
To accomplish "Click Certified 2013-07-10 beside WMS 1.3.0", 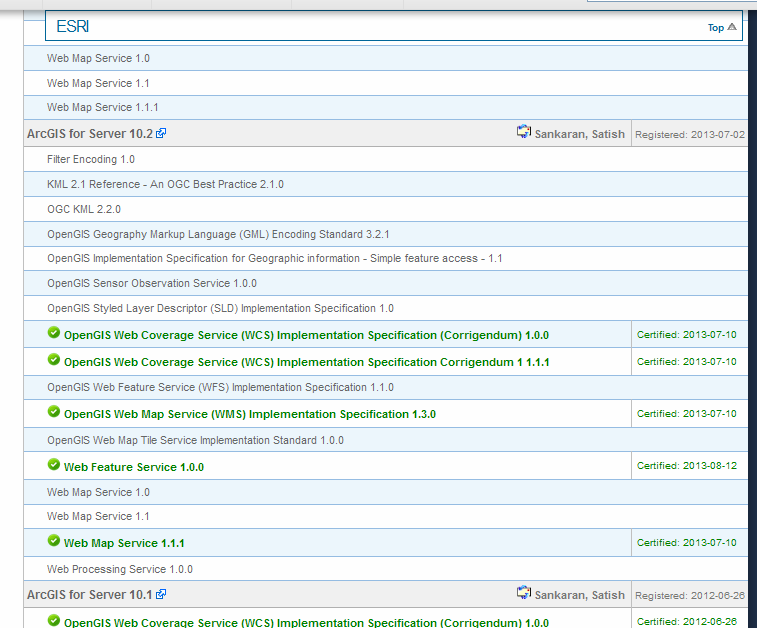I will click(x=687, y=414).
